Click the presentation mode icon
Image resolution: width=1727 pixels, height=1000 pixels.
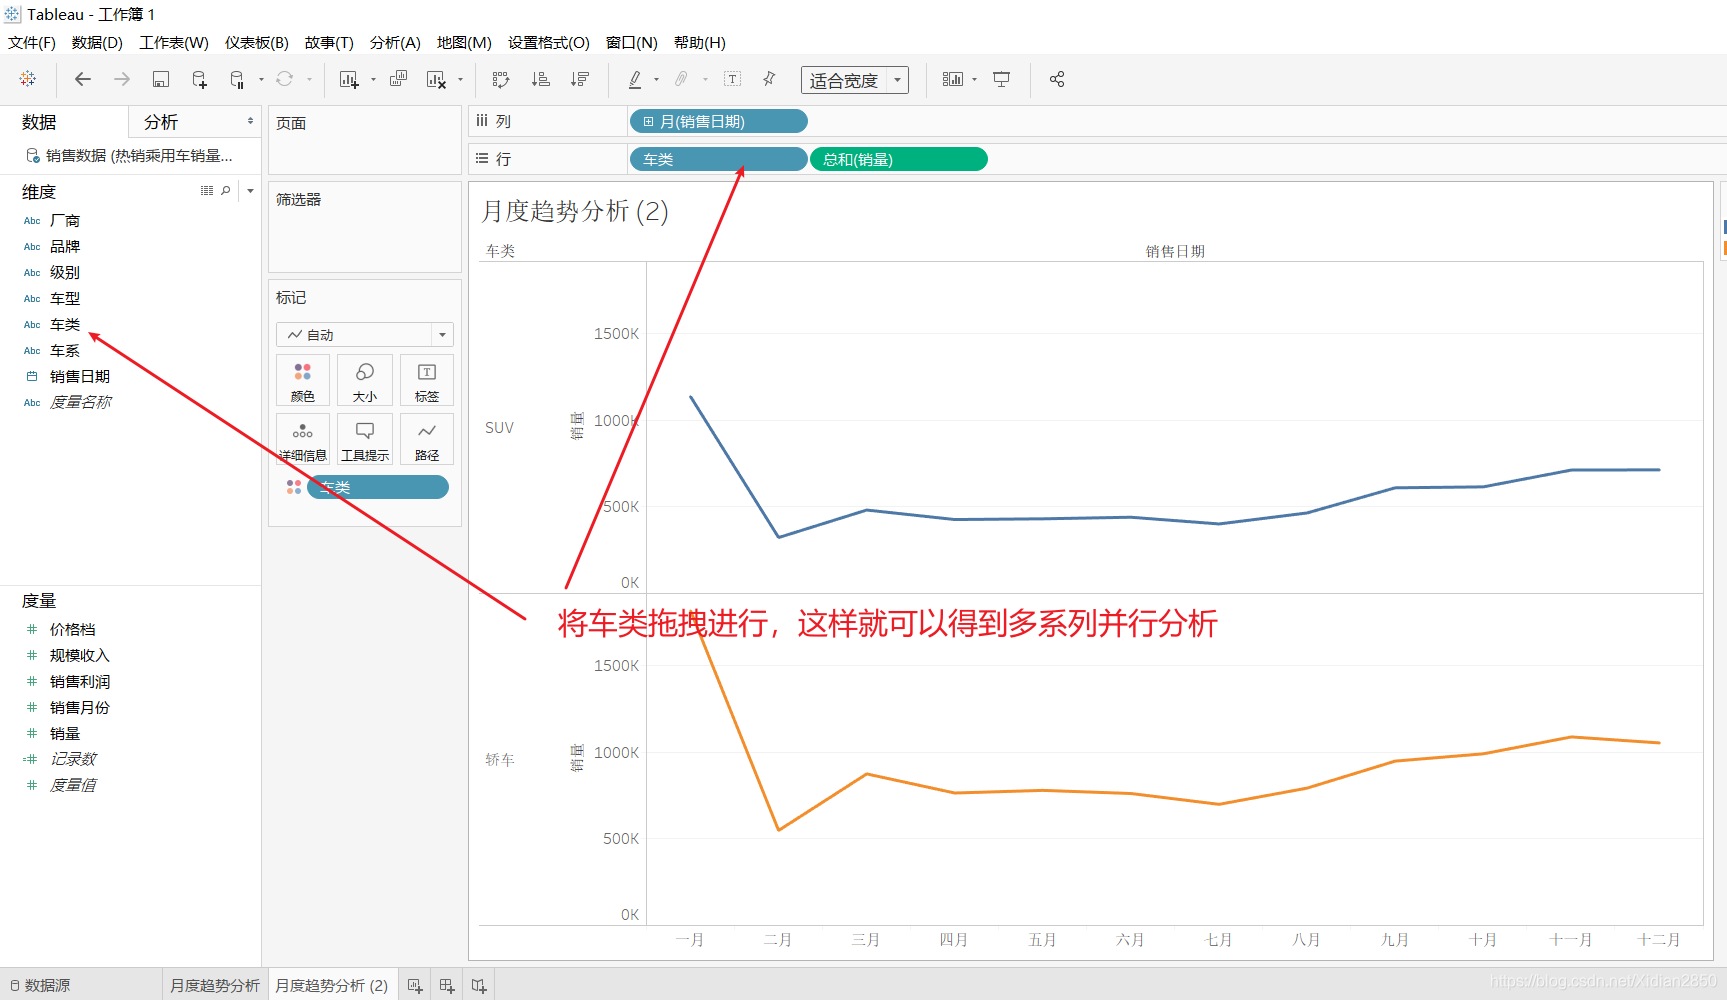(1002, 79)
